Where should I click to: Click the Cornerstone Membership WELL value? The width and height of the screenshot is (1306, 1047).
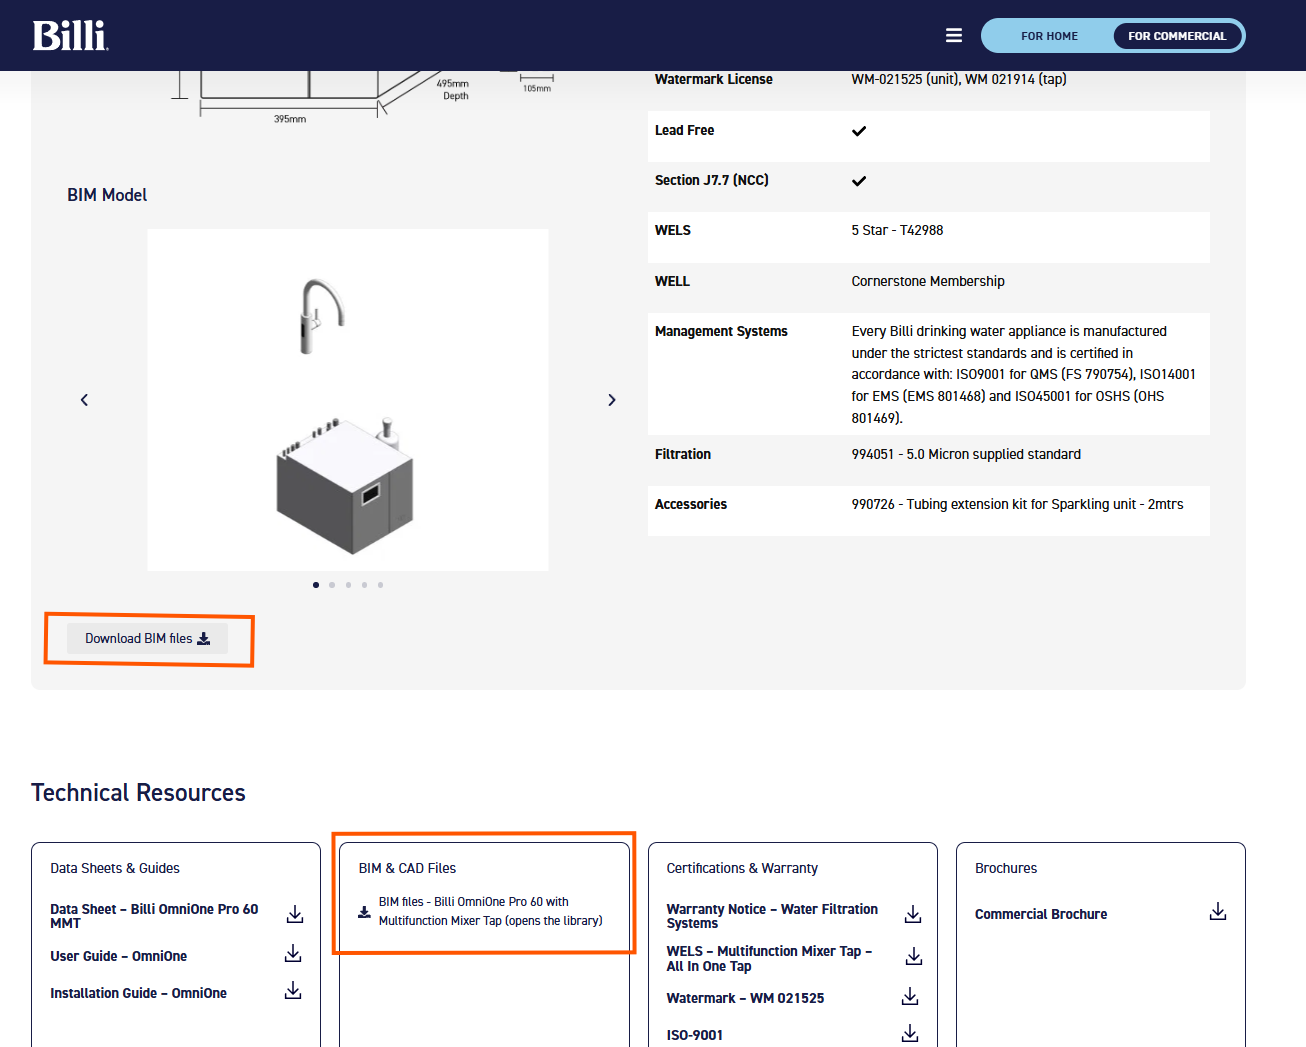[x=928, y=281]
